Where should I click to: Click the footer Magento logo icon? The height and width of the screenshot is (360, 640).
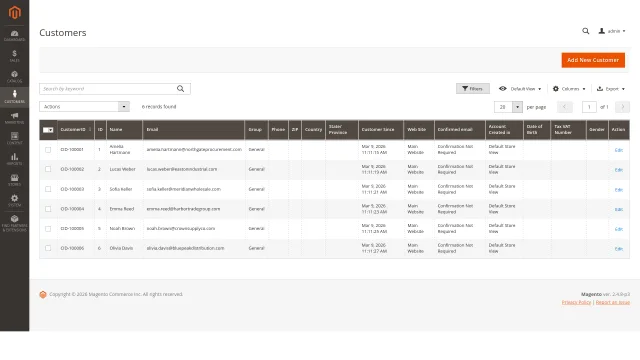(x=43, y=294)
